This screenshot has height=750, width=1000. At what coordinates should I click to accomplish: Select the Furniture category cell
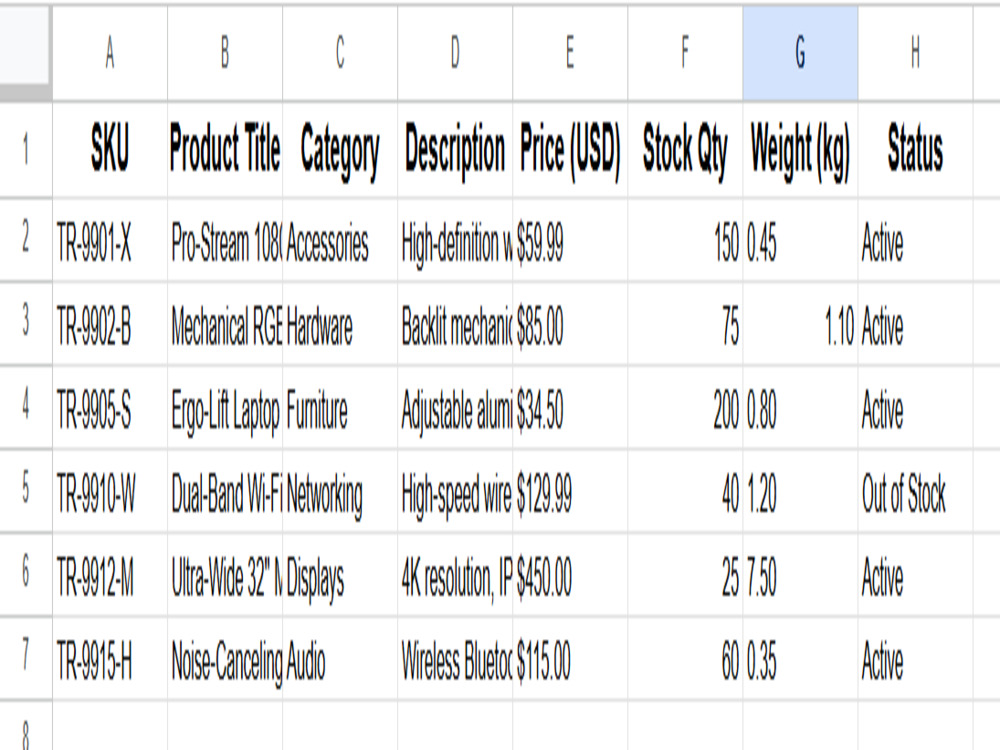(340, 408)
